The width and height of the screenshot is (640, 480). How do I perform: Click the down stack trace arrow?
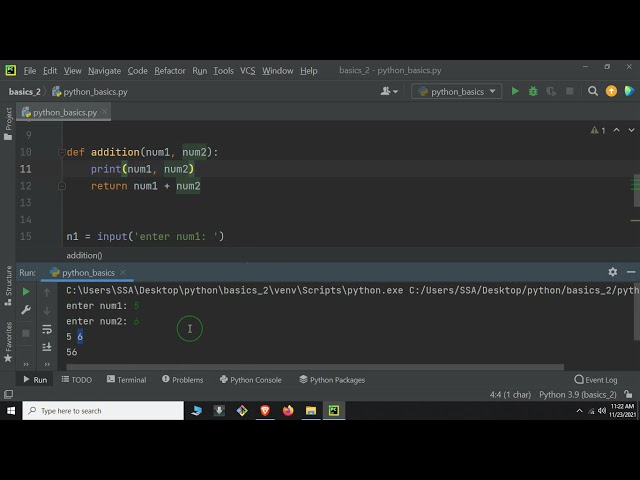coord(47,311)
